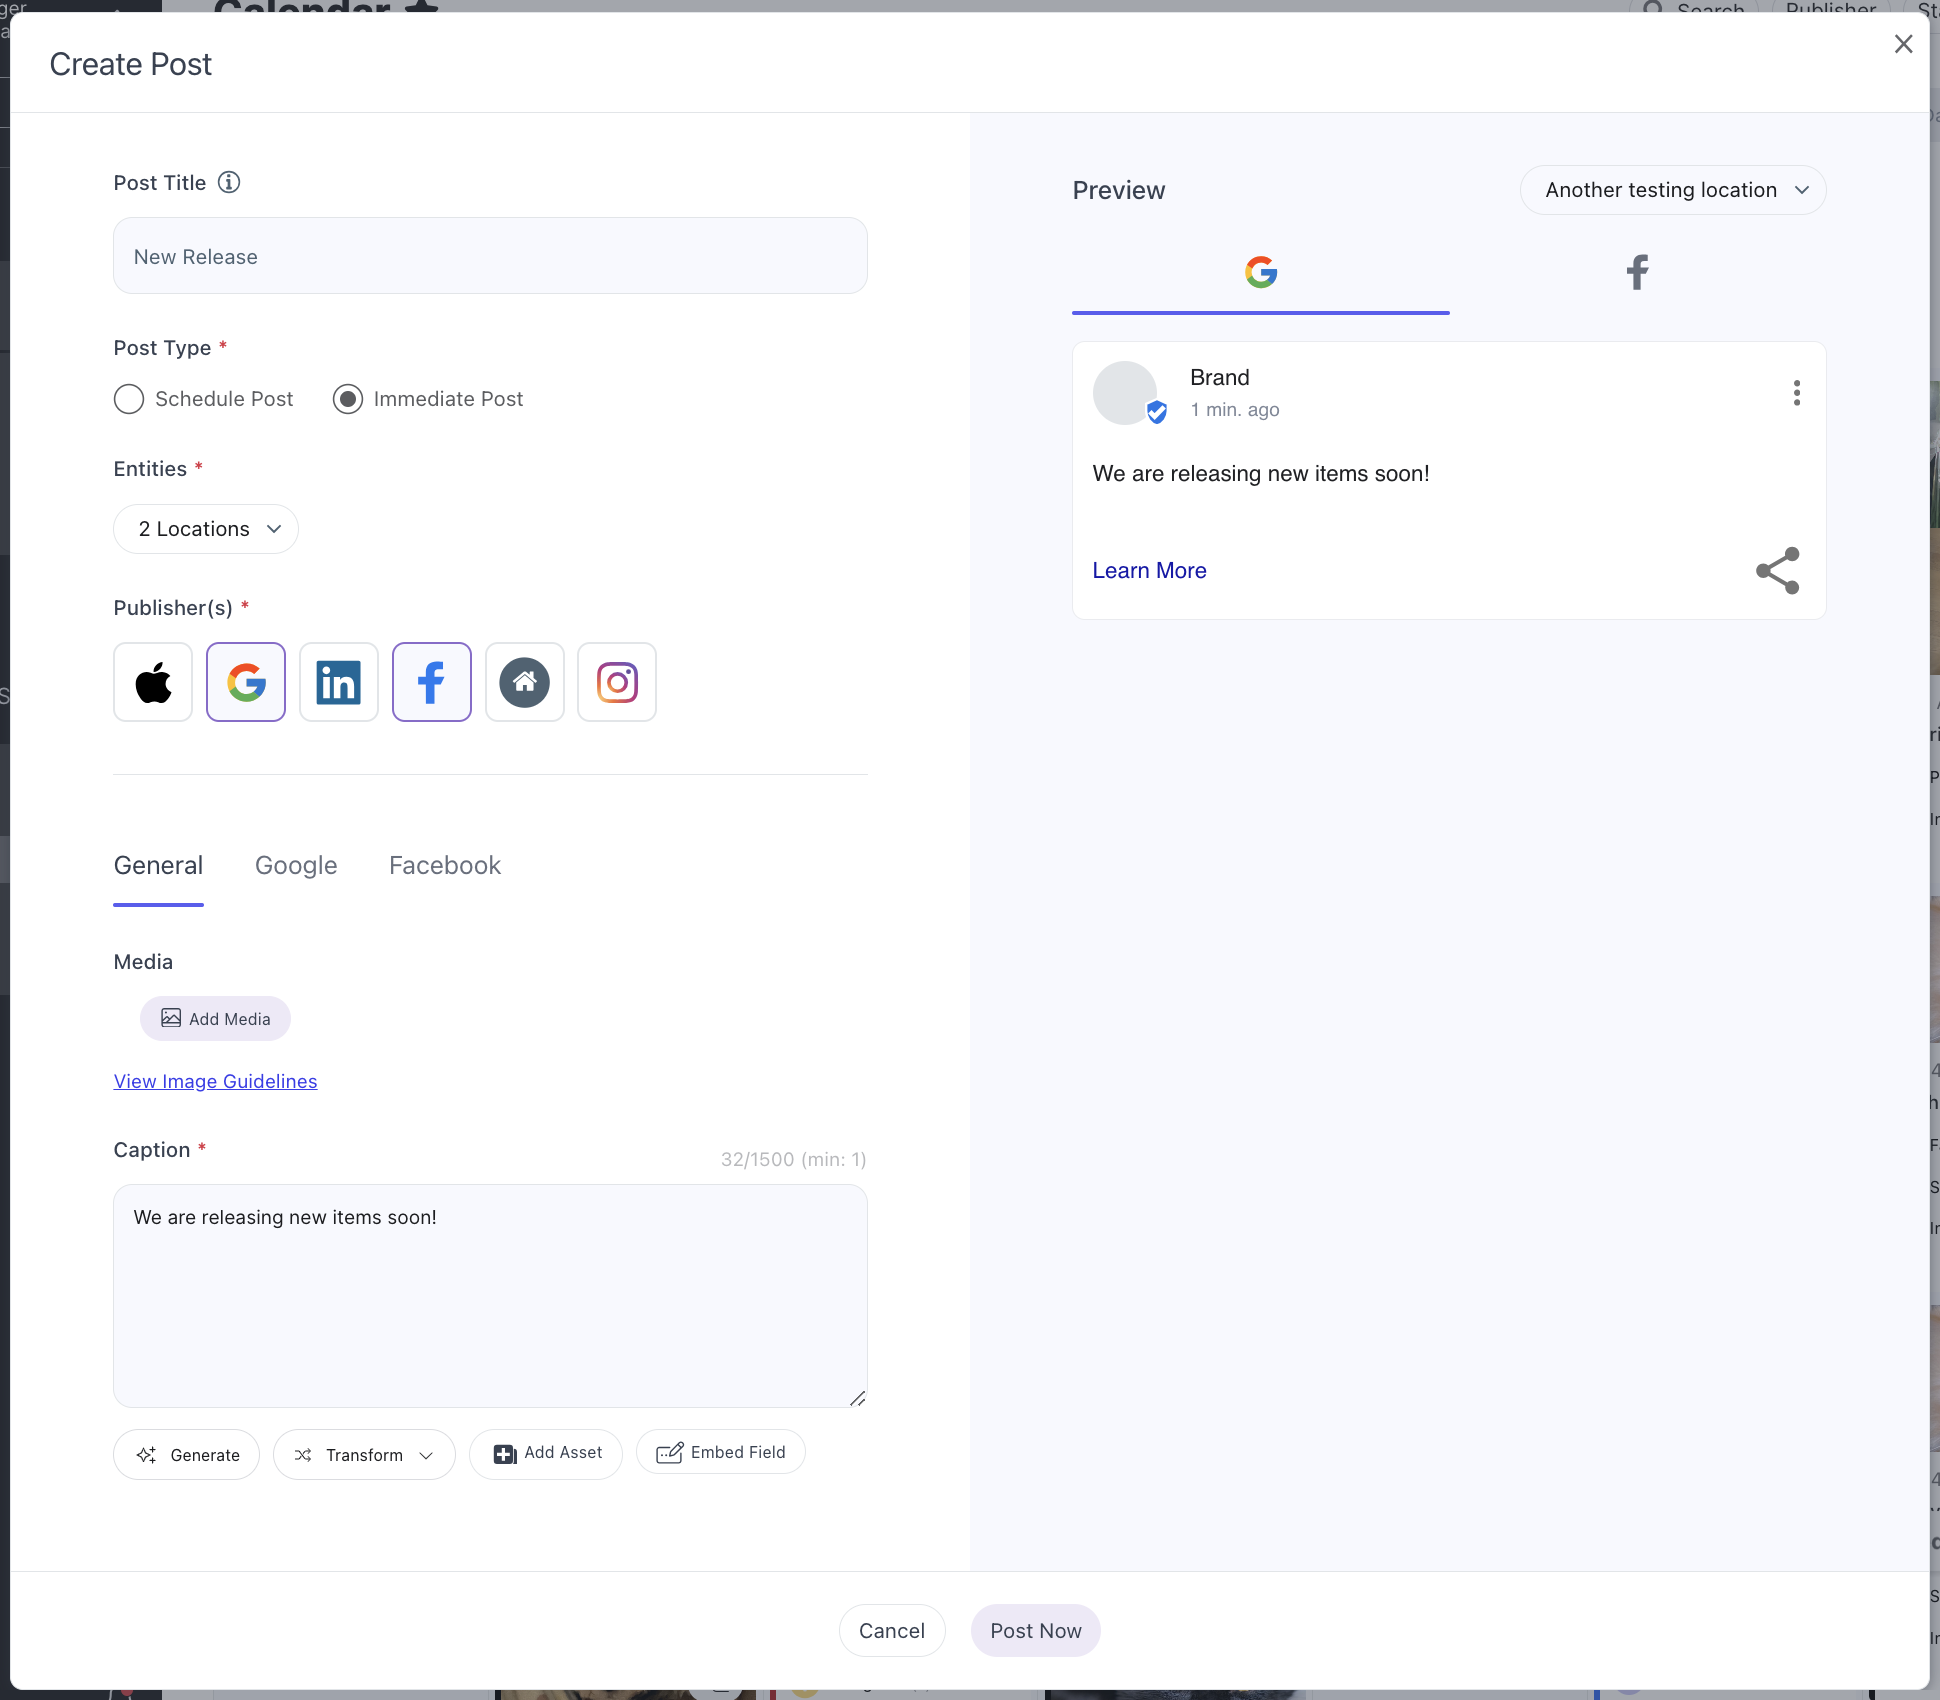Click the 1 min. ago timestamp
The width and height of the screenshot is (1940, 1700).
click(x=1235, y=410)
